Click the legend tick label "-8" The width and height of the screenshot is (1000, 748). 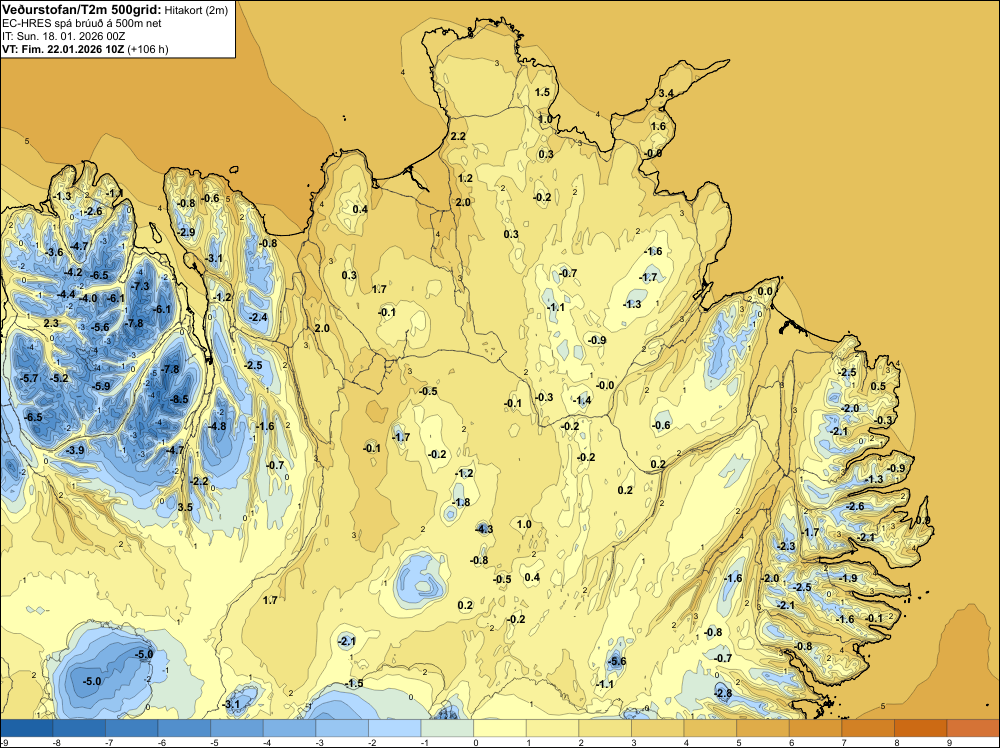(56, 742)
